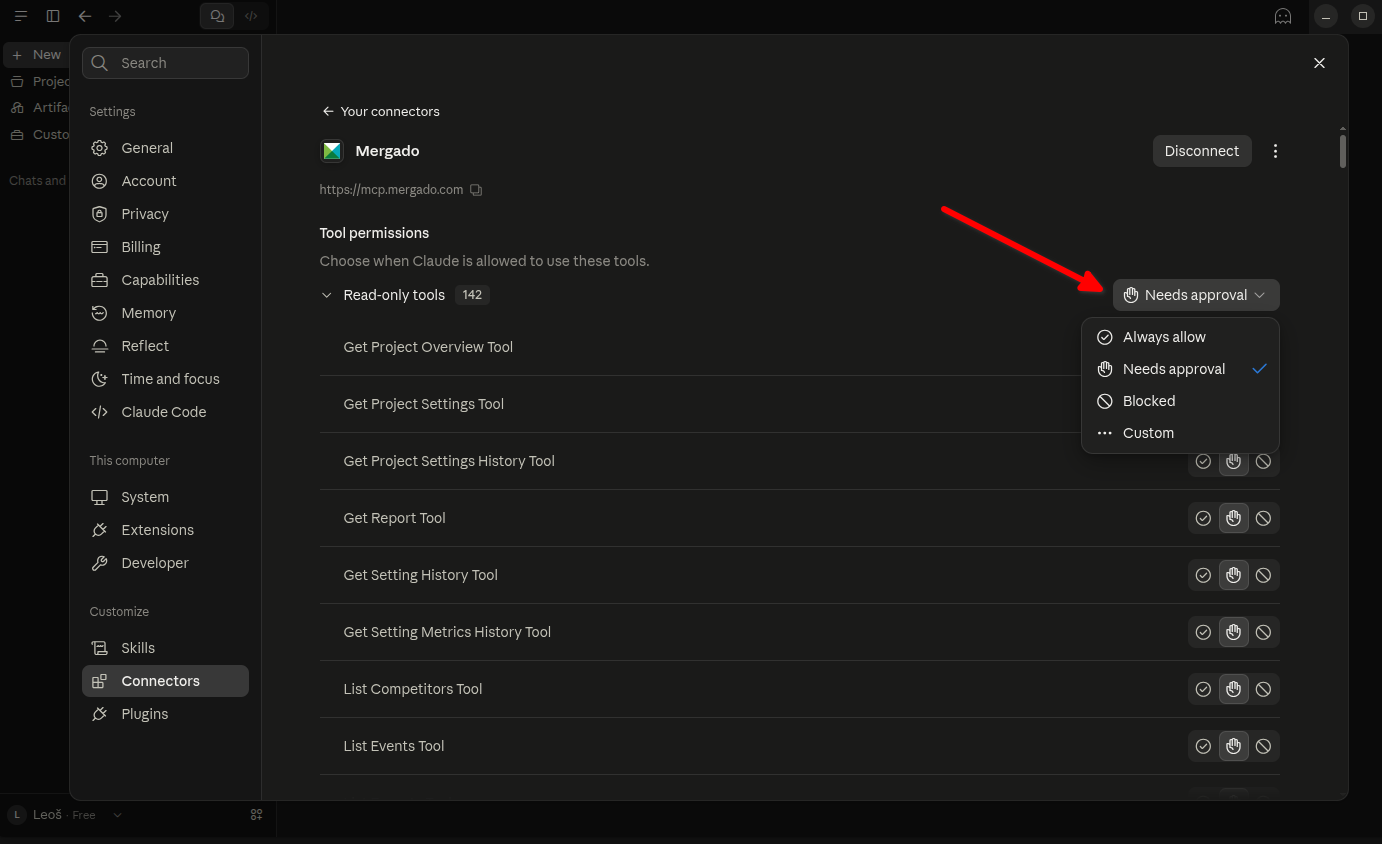
Task: Open the three-dot menu beside Disconnect
Action: (1275, 151)
